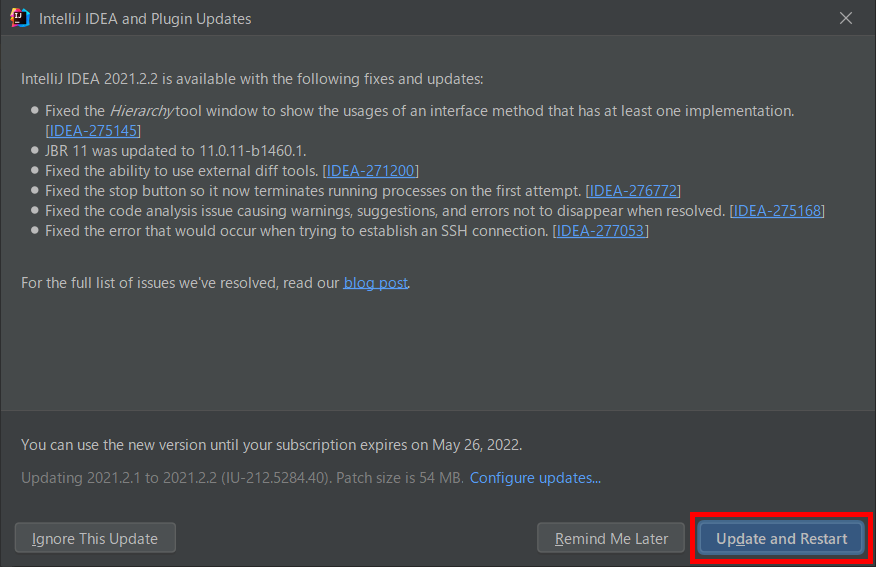The width and height of the screenshot is (876, 567).
Task: Click the Ignore This Update button
Action: coord(95,539)
